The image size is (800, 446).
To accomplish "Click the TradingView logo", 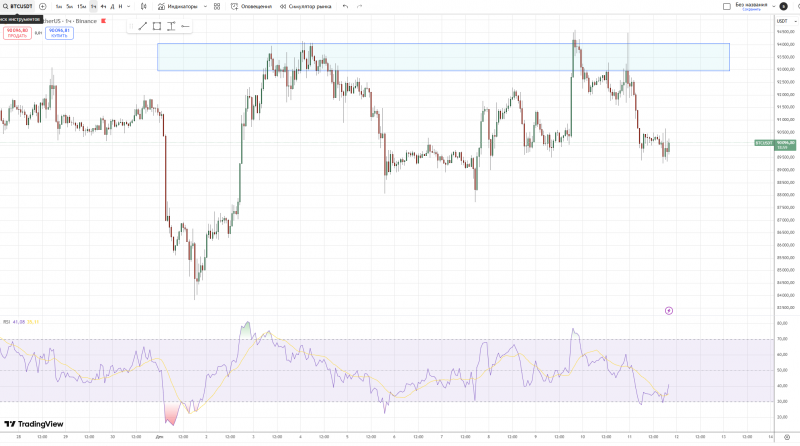I will pyautogui.click(x=34, y=424).
